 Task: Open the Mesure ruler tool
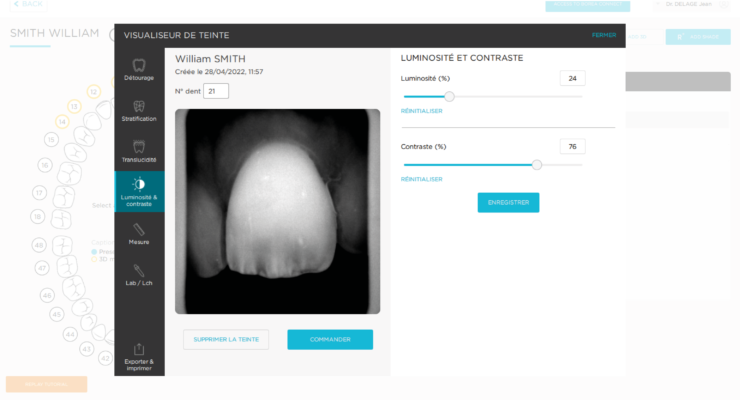click(x=139, y=234)
